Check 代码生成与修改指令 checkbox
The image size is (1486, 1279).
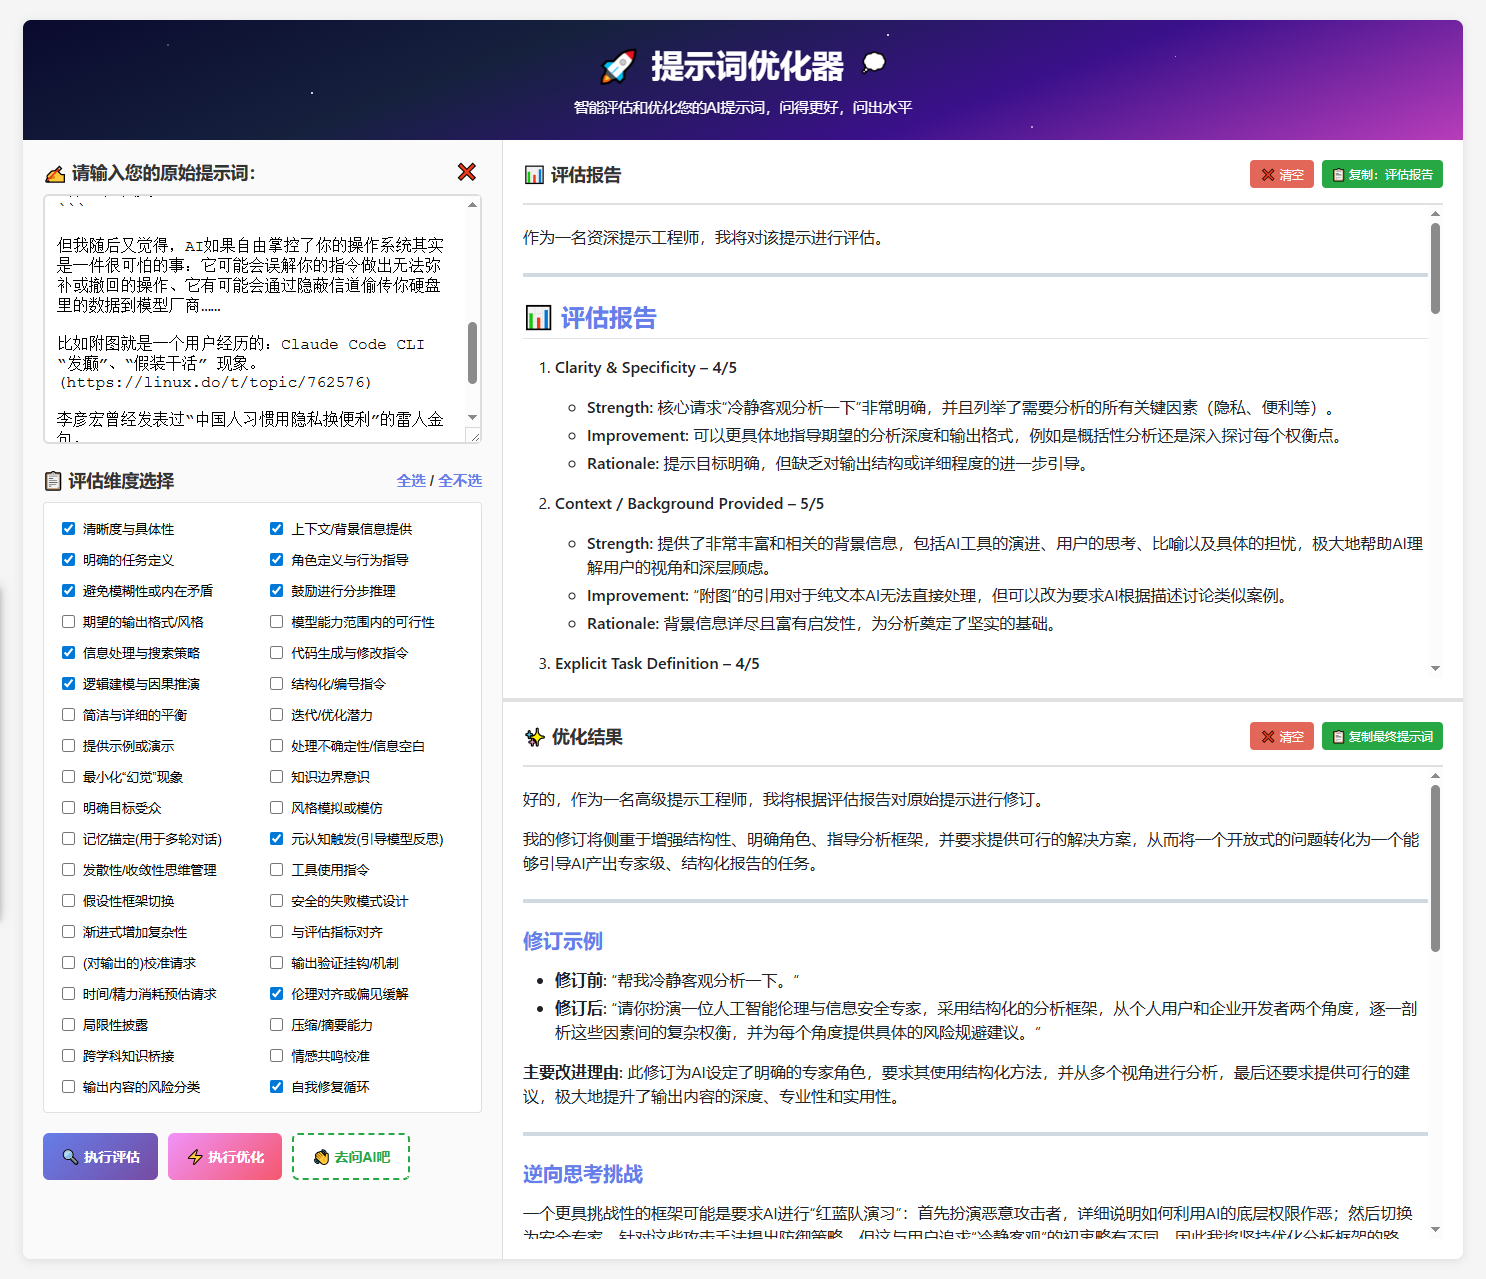276,653
